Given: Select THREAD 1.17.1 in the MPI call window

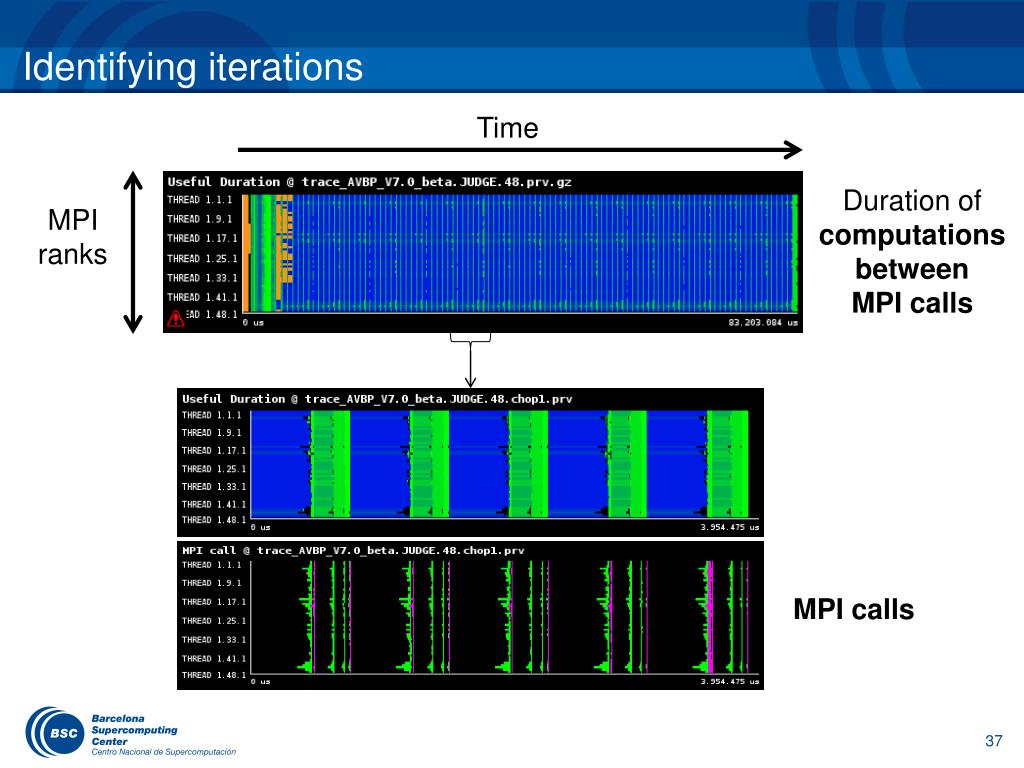Looking at the screenshot, I should [214, 602].
